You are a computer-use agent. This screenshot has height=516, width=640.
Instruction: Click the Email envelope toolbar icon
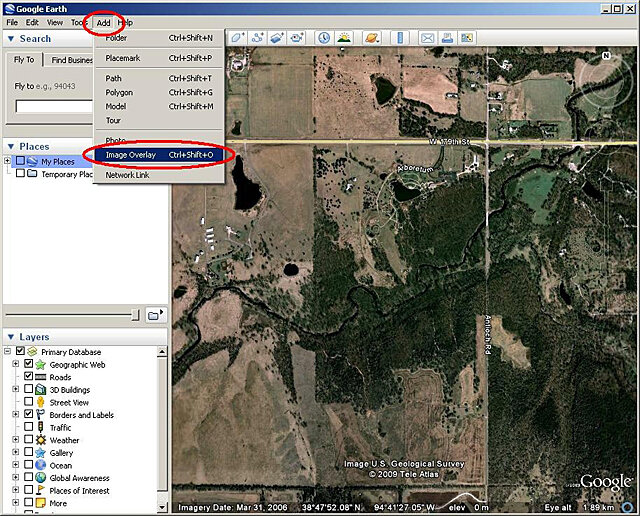pyautogui.click(x=428, y=38)
